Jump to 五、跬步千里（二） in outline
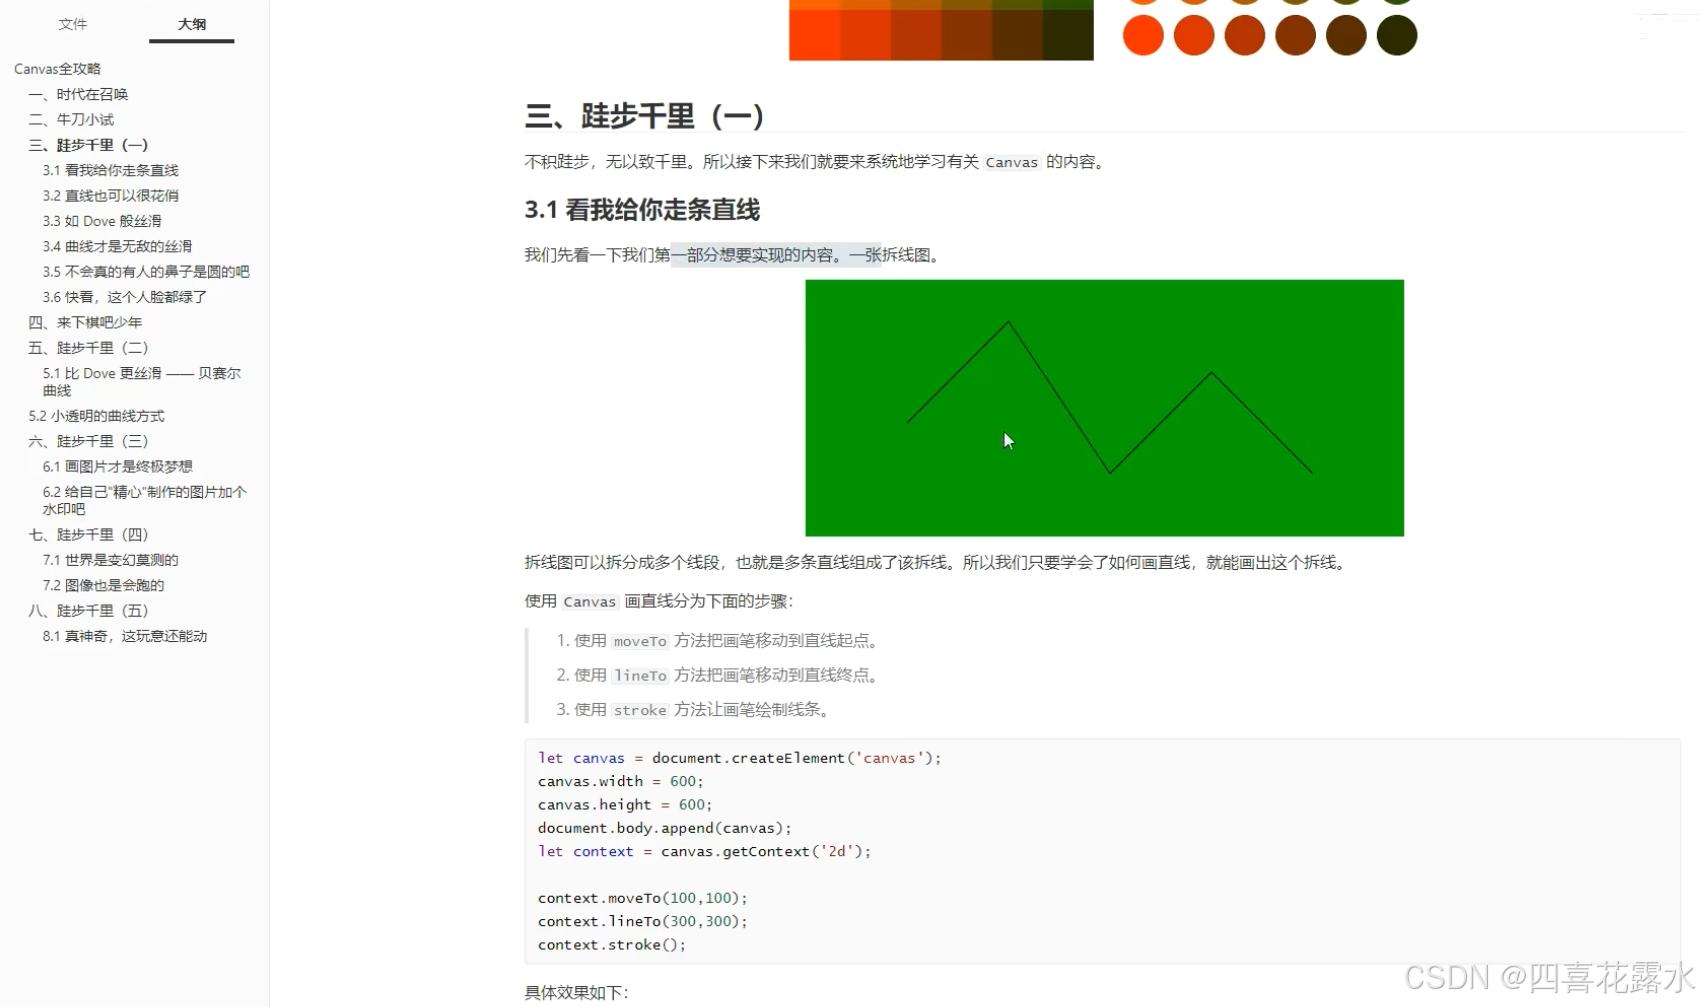The height and width of the screenshot is (1007, 1700). [88, 348]
